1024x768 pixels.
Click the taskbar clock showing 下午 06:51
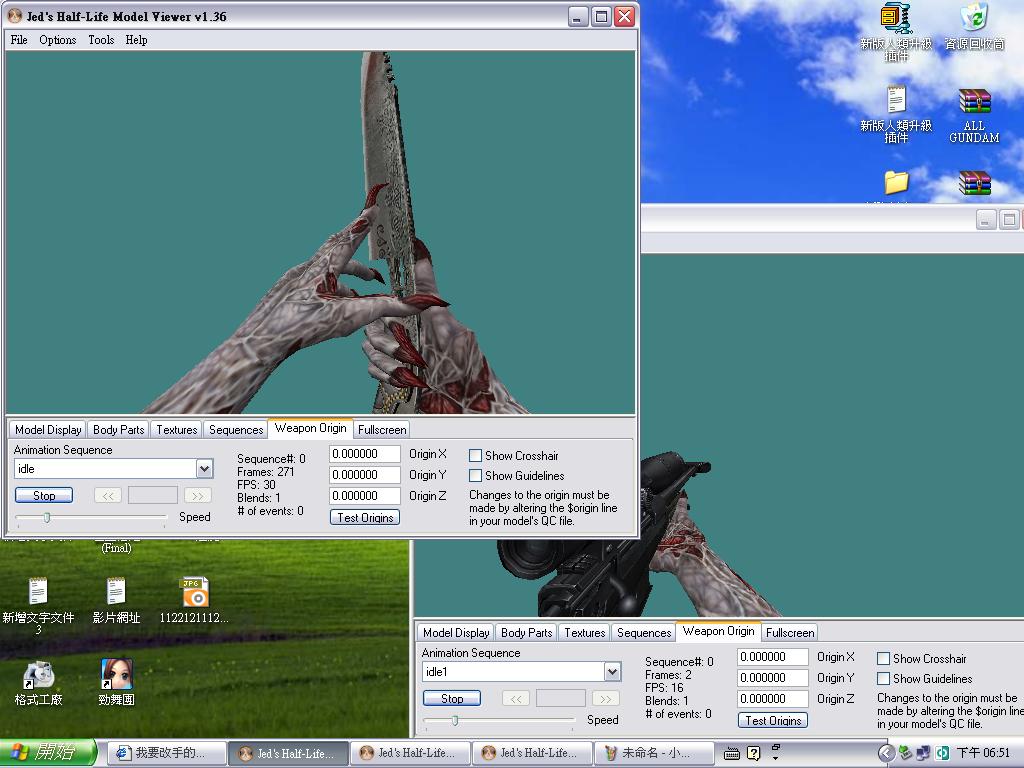click(983, 753)
